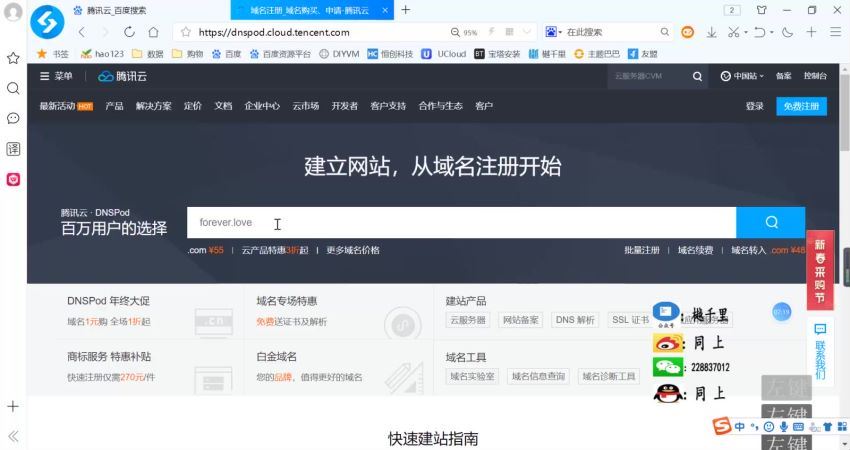The width and height of the screenshot is (850, 450).
Task: Close the active 域名注册 tab
Action: point(385,10)
